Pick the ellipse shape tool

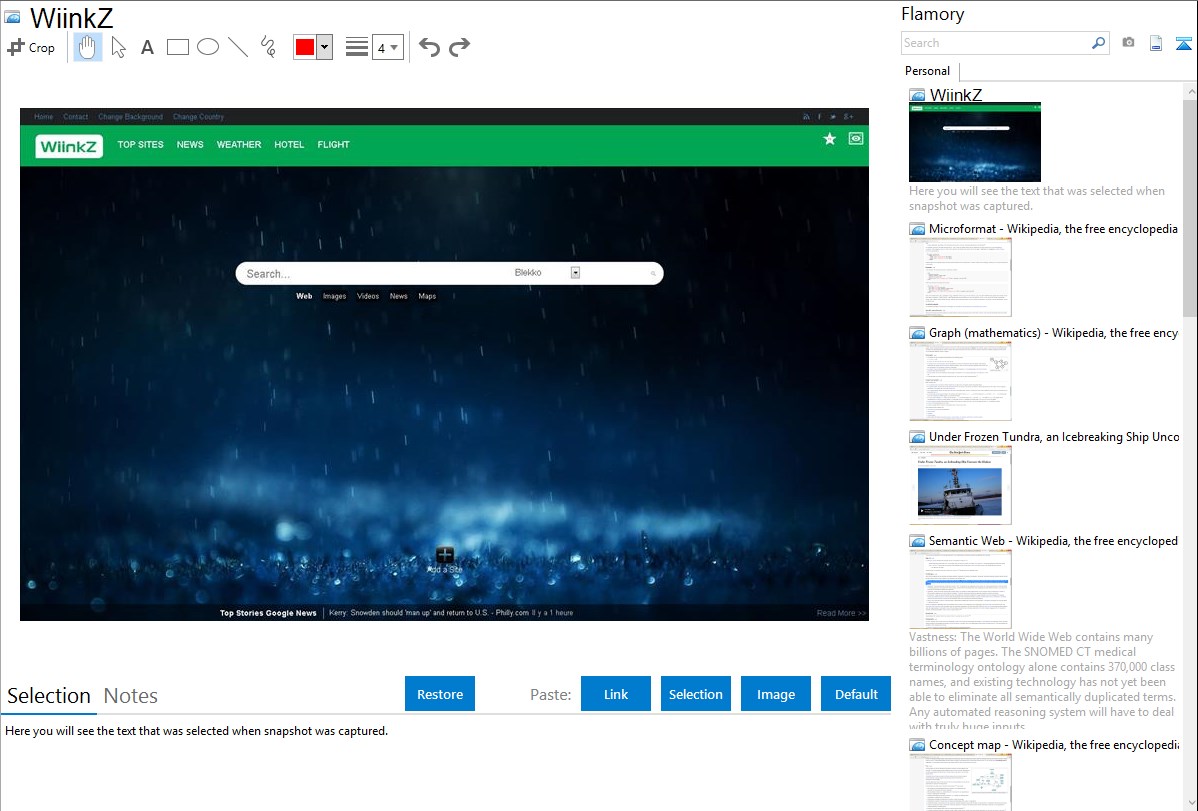pyautogui.click(x=208, y=47)
